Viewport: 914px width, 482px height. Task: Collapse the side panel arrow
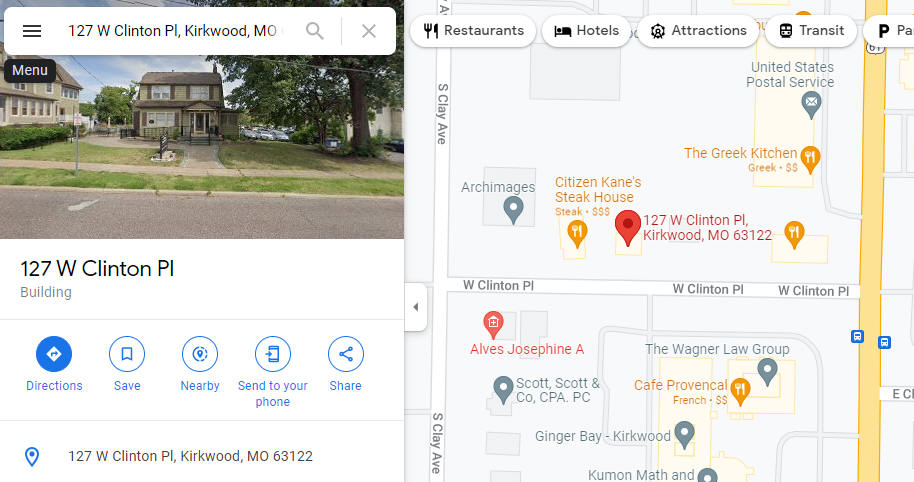[416, 307]
